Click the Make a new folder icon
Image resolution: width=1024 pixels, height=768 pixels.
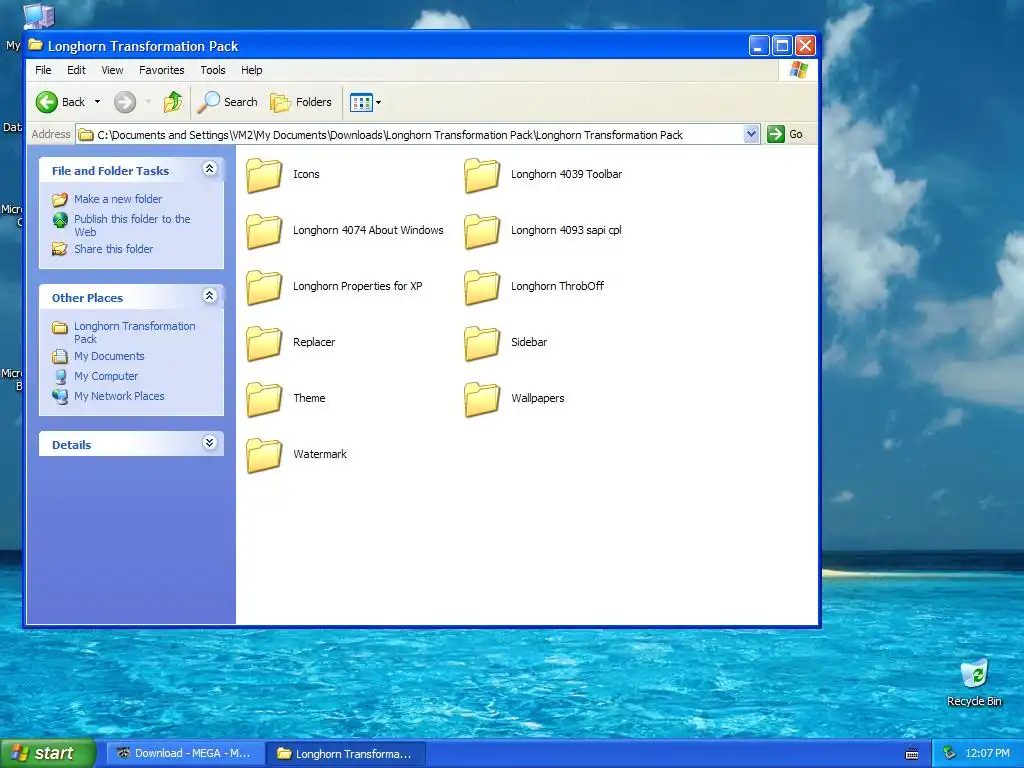pyautogui.click(x=59, y=199)
